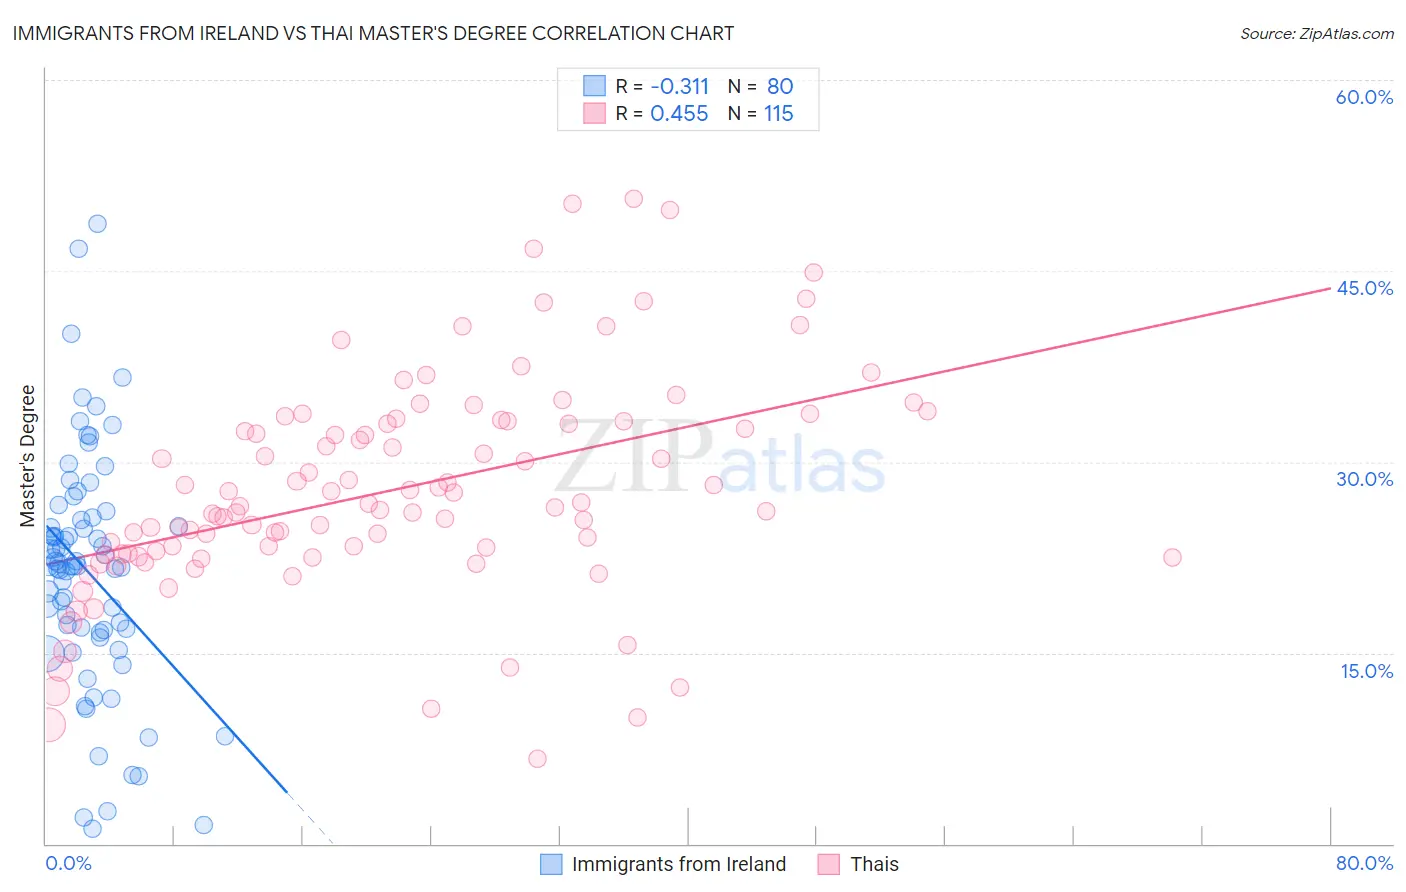Click the pink R = 0.455 legend swatch
This screenshot has height=892, width=1406.
(x=594, y=113)
